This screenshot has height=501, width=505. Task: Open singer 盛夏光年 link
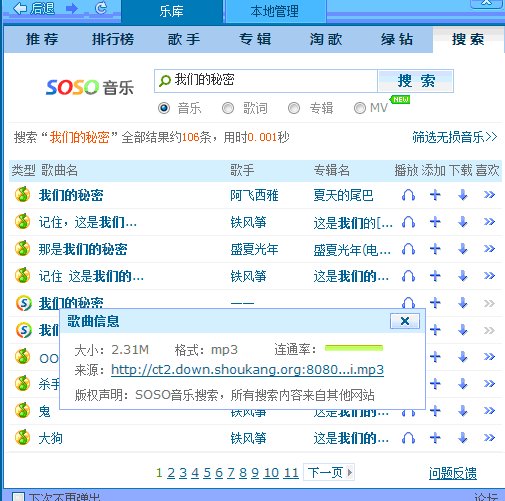pyautogui.click(x=254, y=249)
